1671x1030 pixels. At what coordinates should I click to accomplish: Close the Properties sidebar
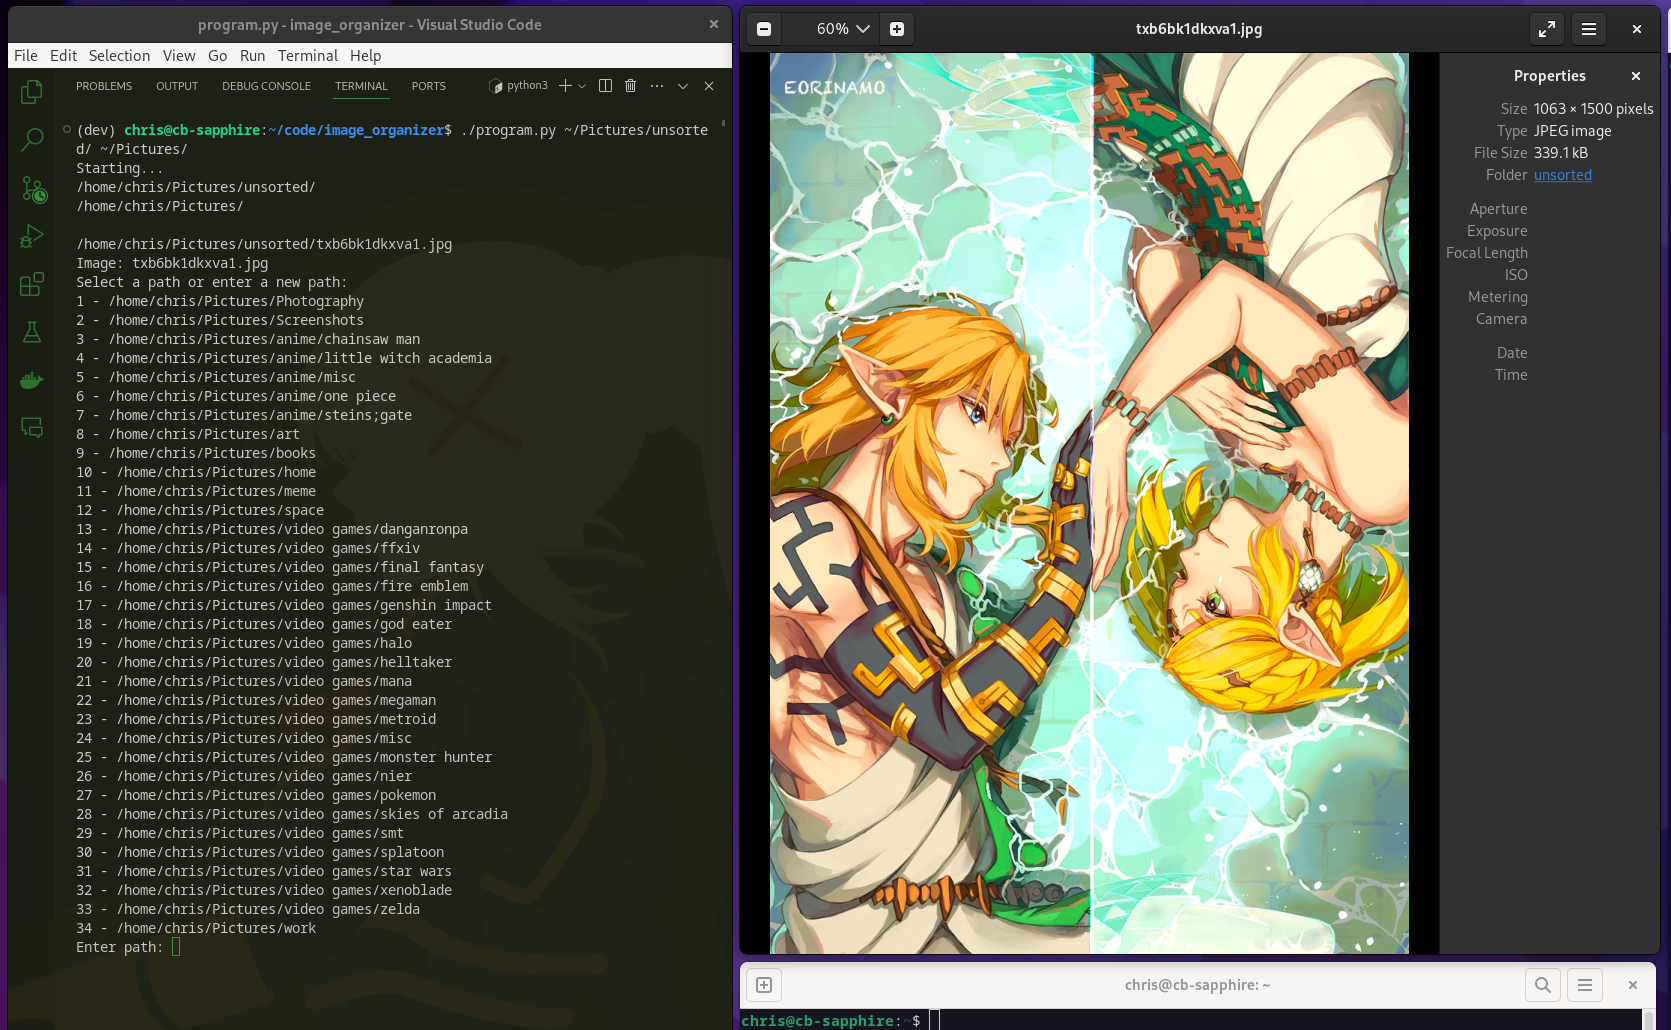(x=1636, y=76)
